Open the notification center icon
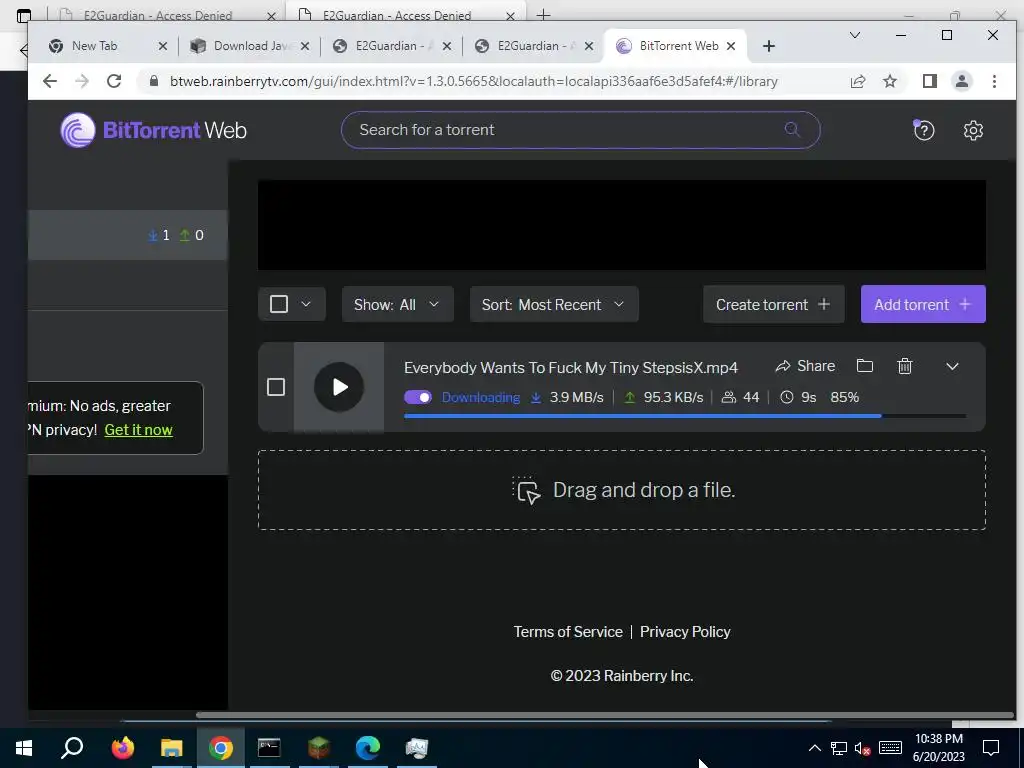 [991, 748]
